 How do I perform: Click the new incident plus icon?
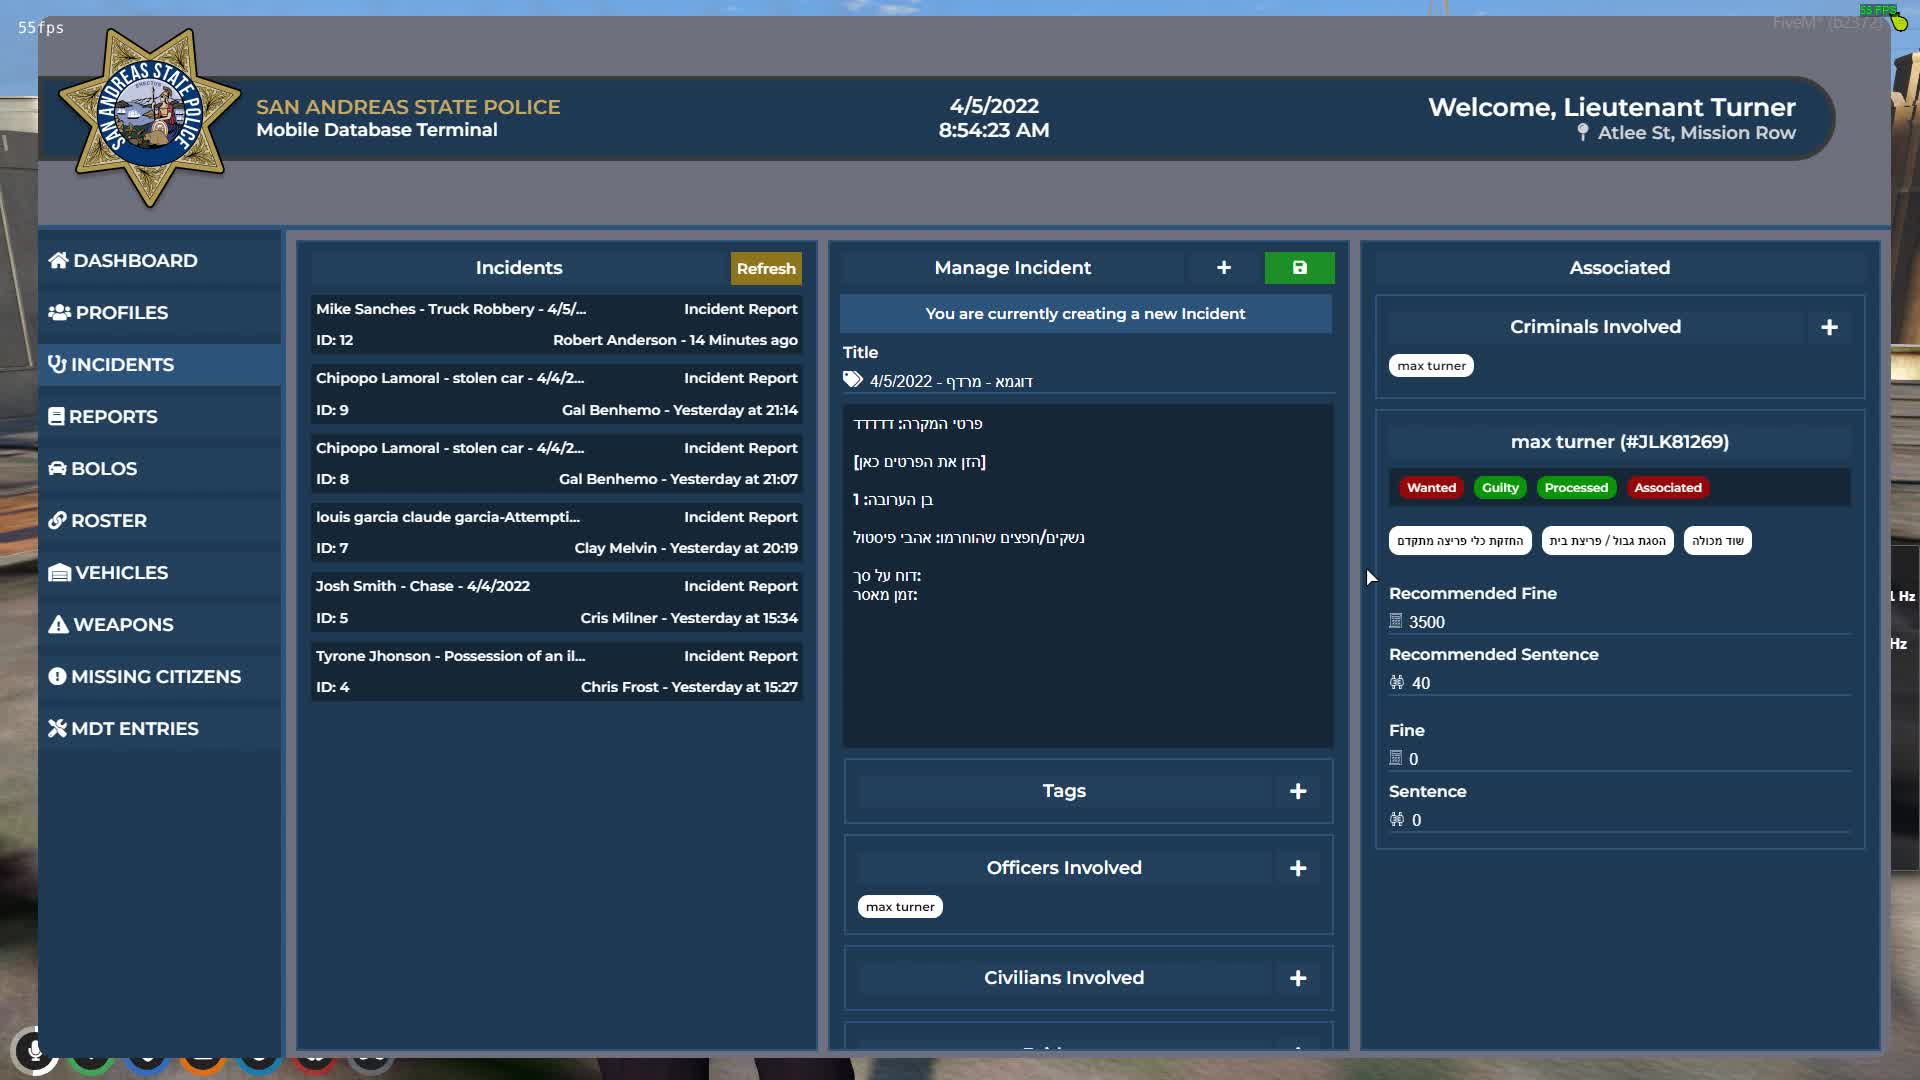[x=1224, y=267]
